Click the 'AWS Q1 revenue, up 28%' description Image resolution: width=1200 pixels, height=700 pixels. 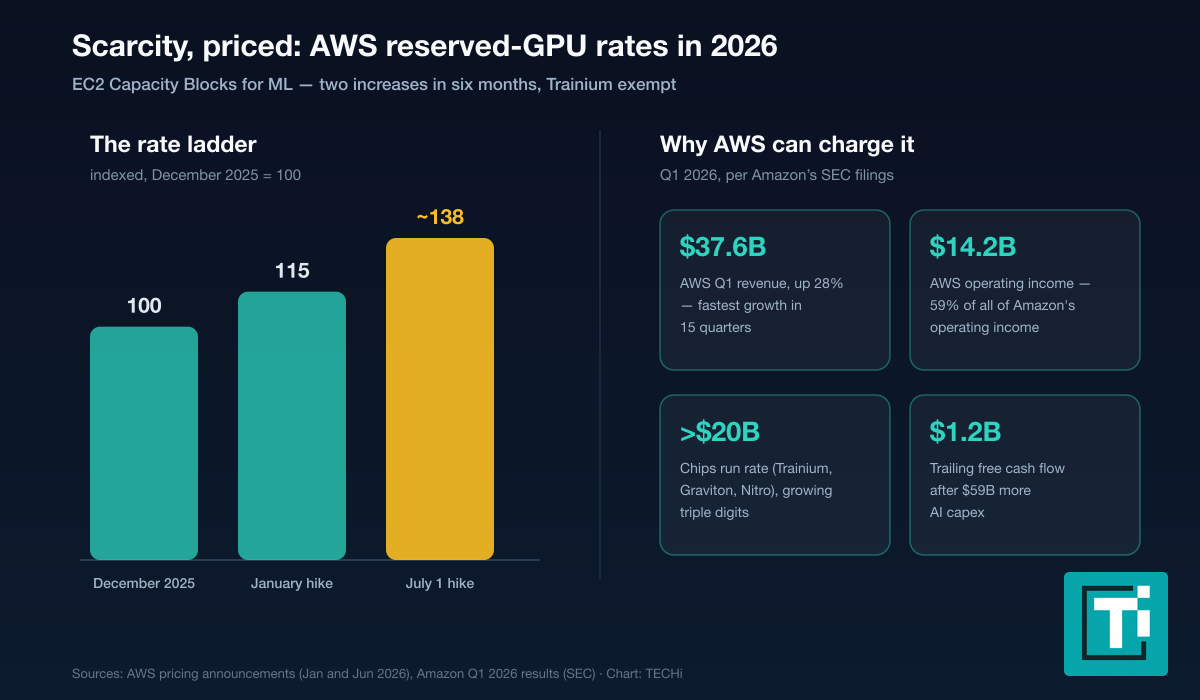(x=761, y=305)
